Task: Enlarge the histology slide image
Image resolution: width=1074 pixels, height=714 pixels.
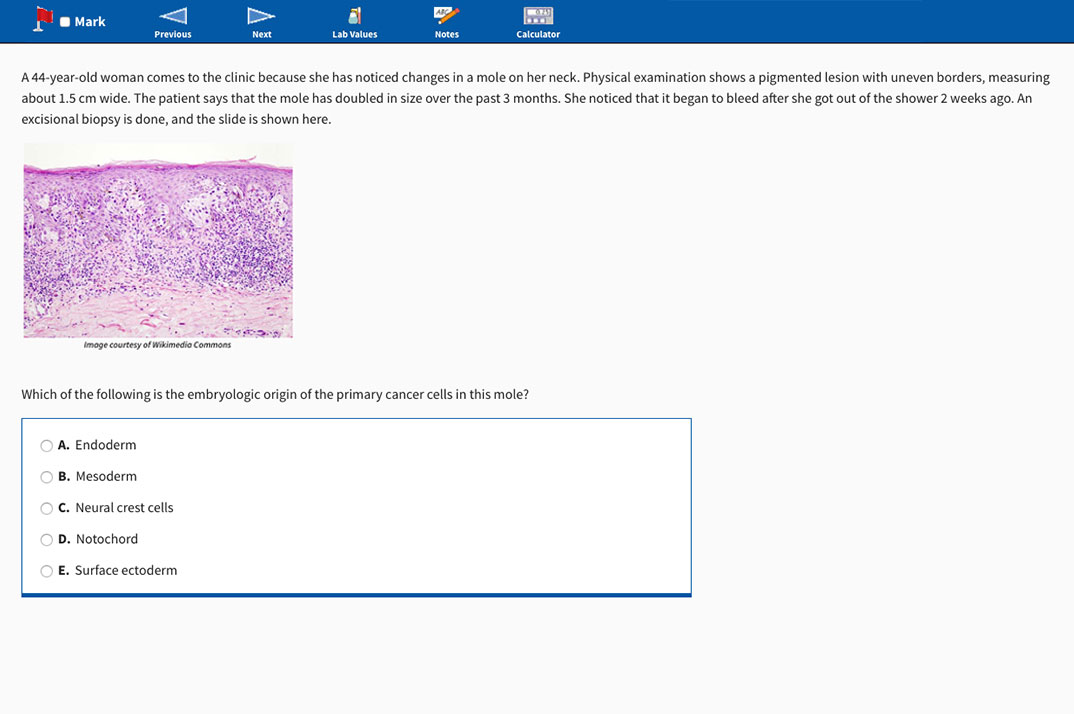Action: 158,241
